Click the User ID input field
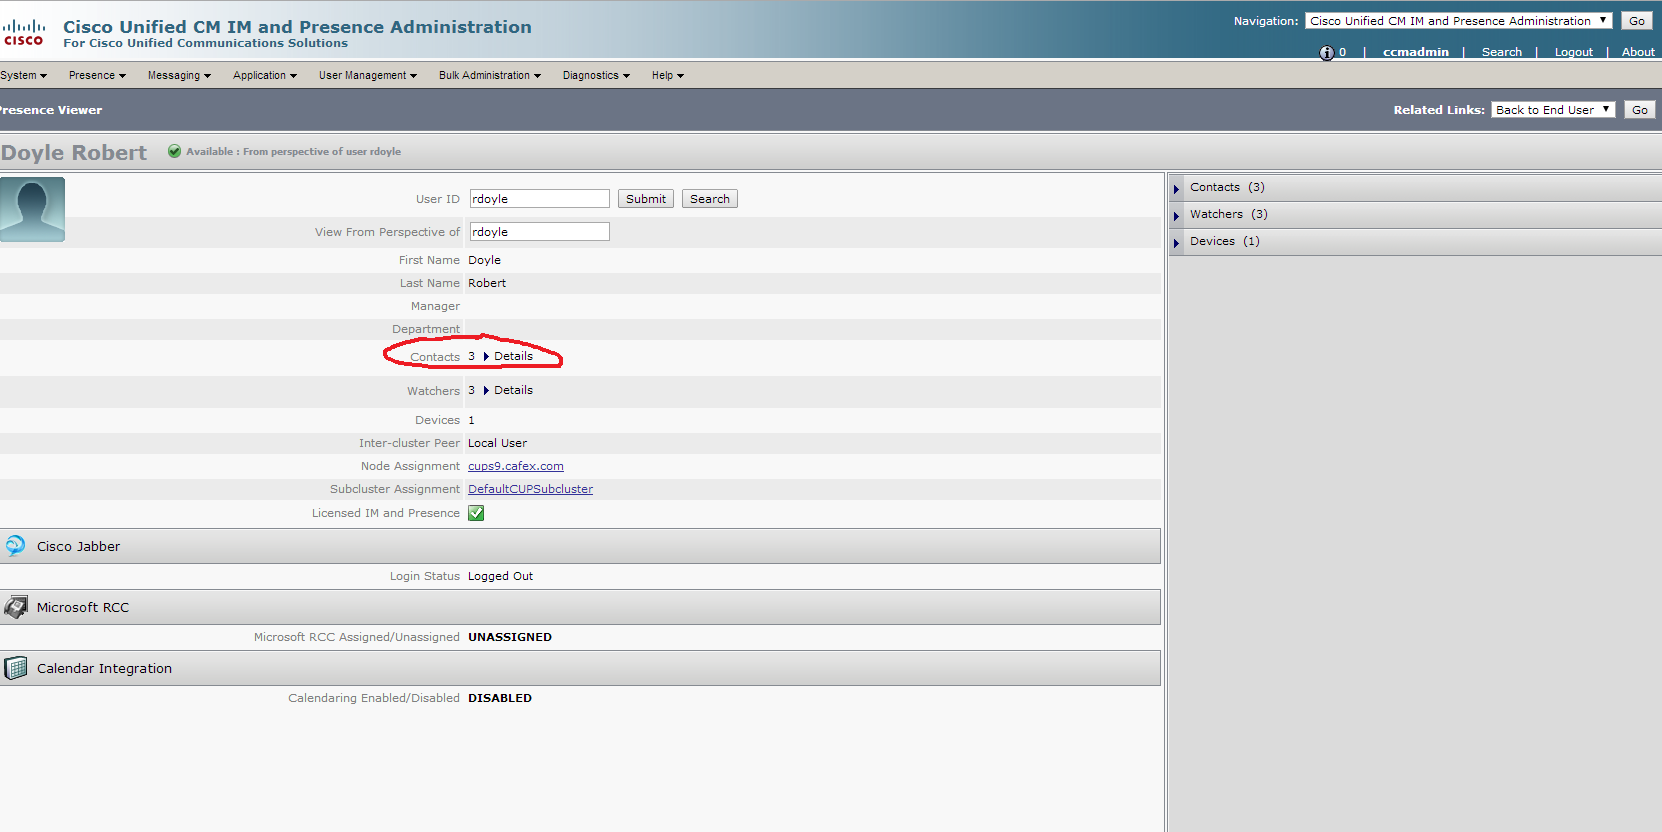The height and width of the screenshot is (832, 1662). point(539,199)
